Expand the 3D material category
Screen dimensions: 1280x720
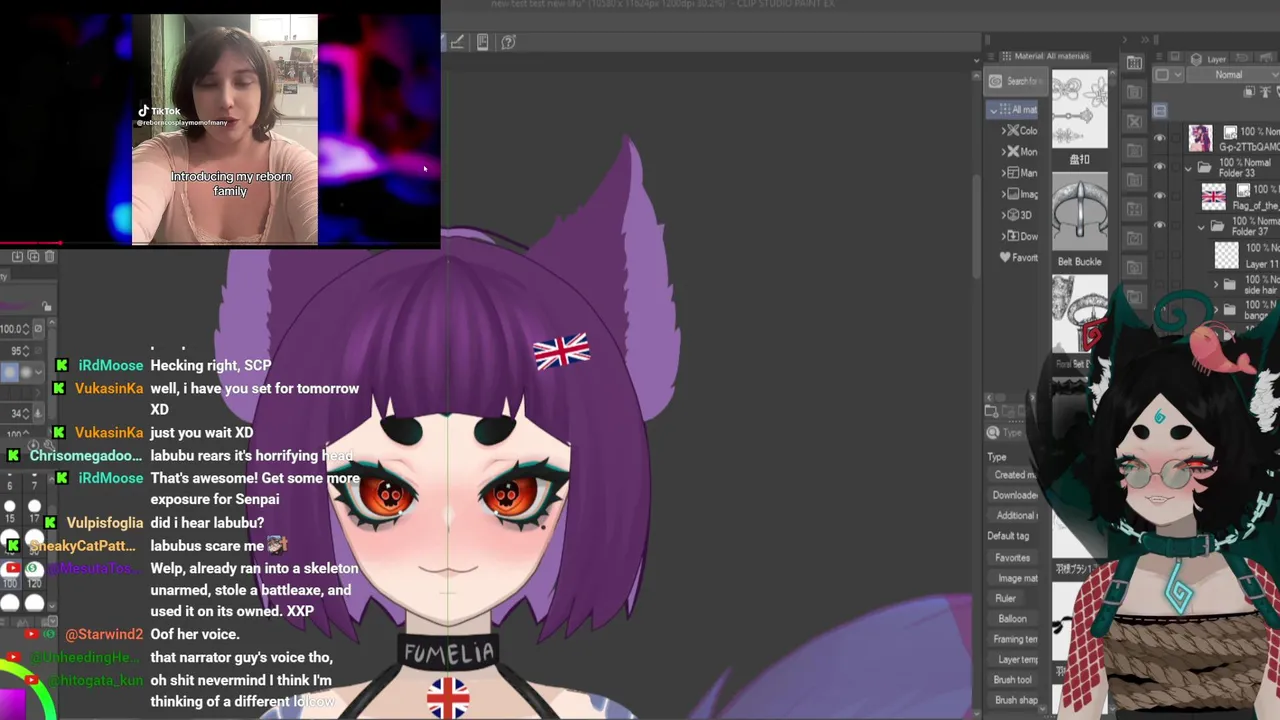point(1004,215)
